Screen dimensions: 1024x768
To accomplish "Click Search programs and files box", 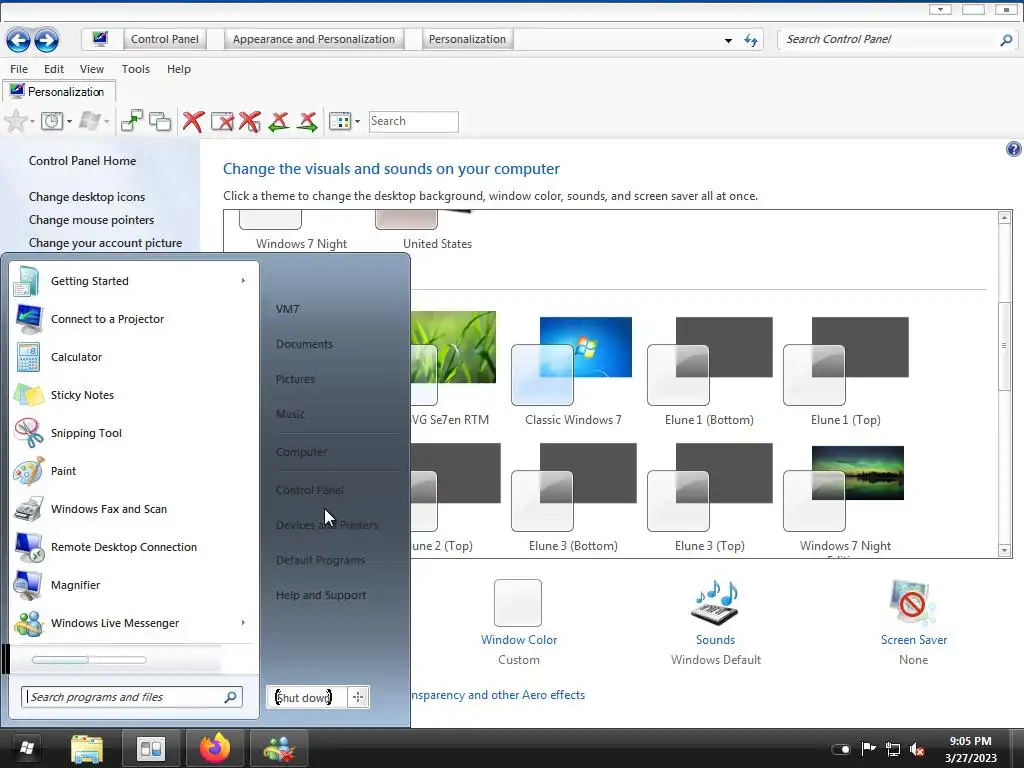I will (132, 697).
